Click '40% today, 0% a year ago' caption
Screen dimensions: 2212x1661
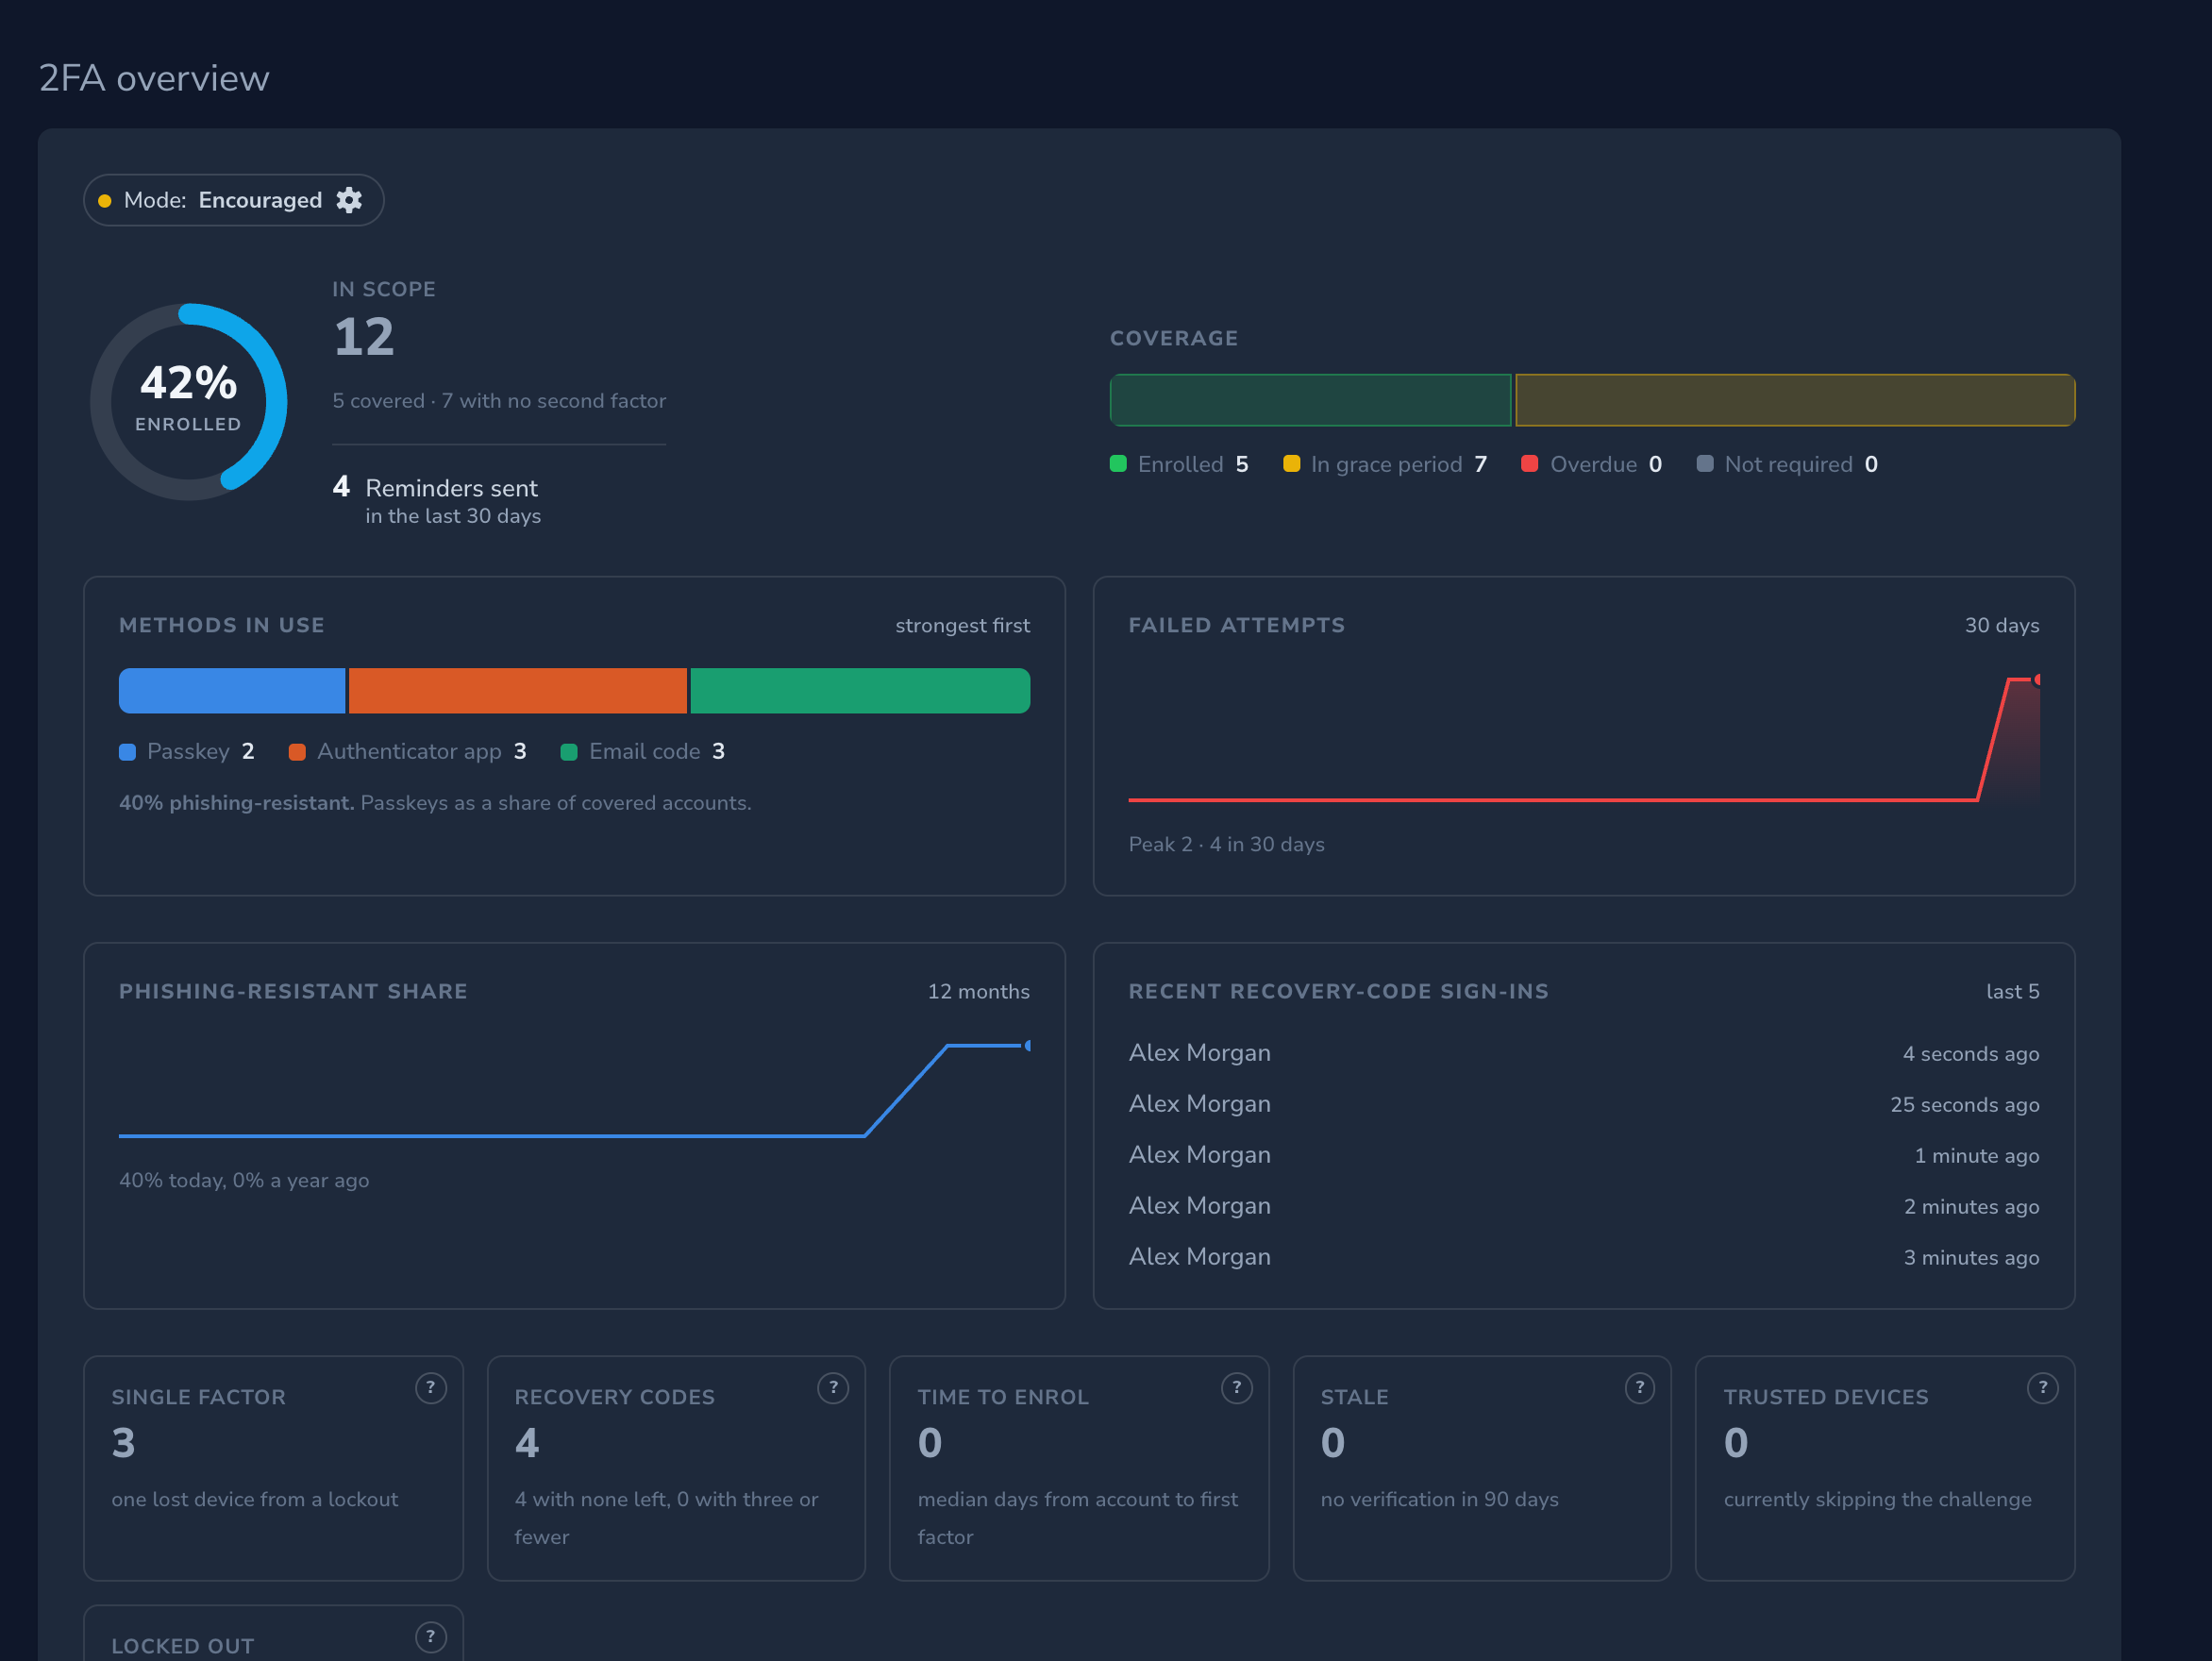(244, 1181)
